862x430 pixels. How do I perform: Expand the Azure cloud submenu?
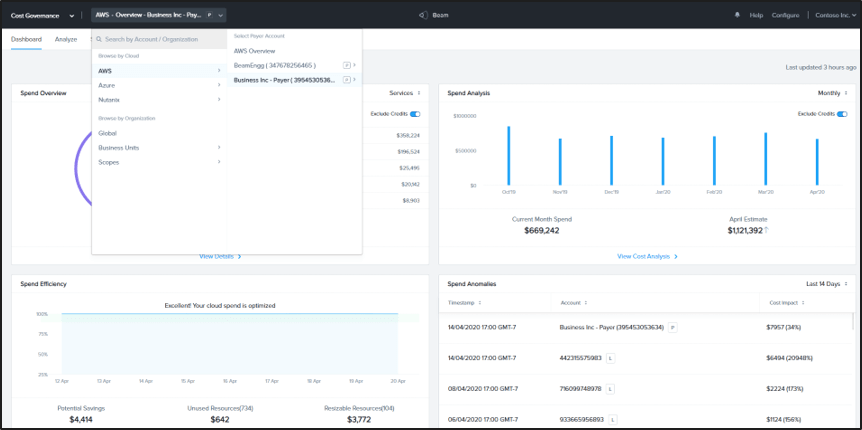point(158,85)
